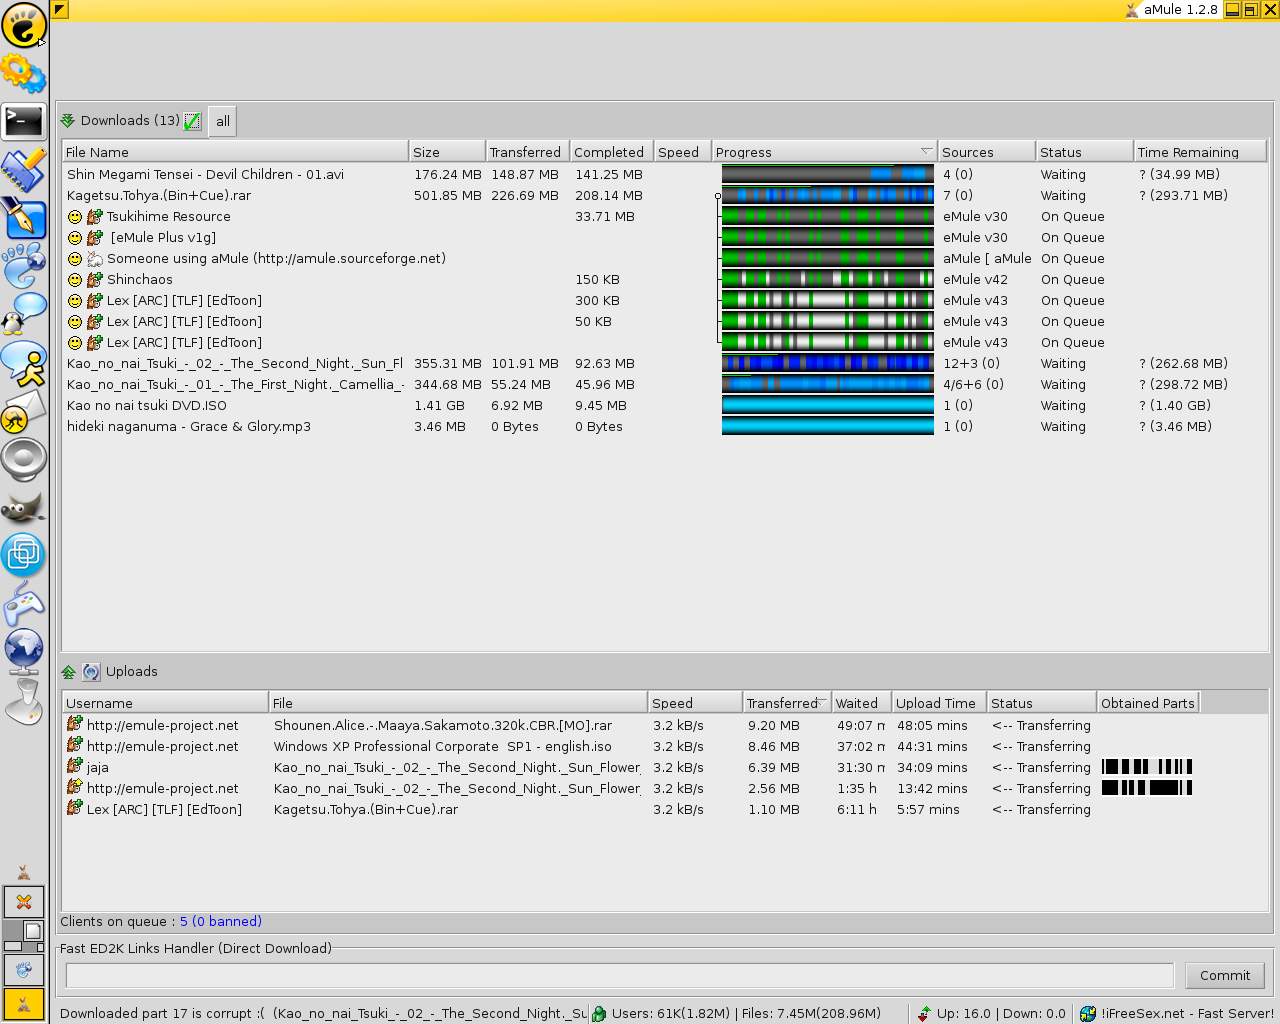Click the Uploads client view toggle icon

click(91, 672)
